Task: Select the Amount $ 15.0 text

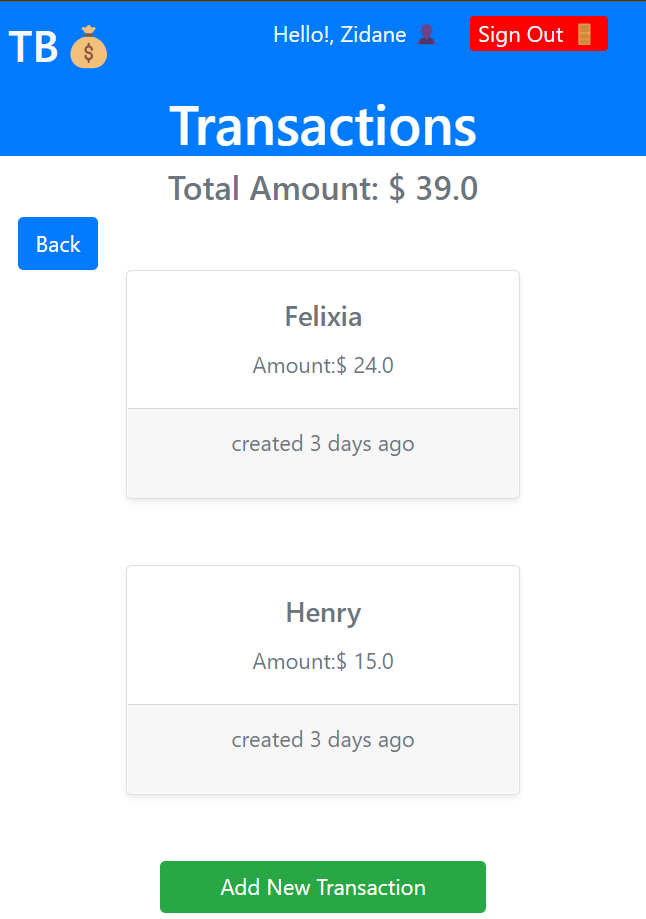Action: tap(323, 662)
